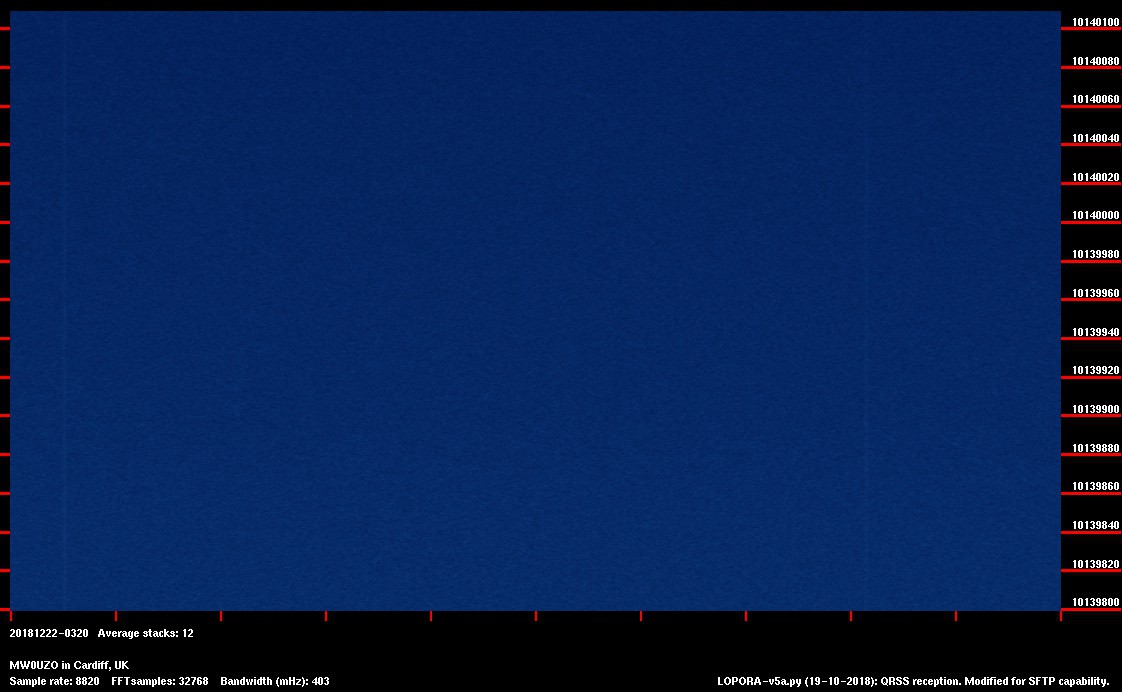Select the 10139800 frequency label
Image resolution: width=1122 pixels, height=692 pixels.
pos(1095,602)
